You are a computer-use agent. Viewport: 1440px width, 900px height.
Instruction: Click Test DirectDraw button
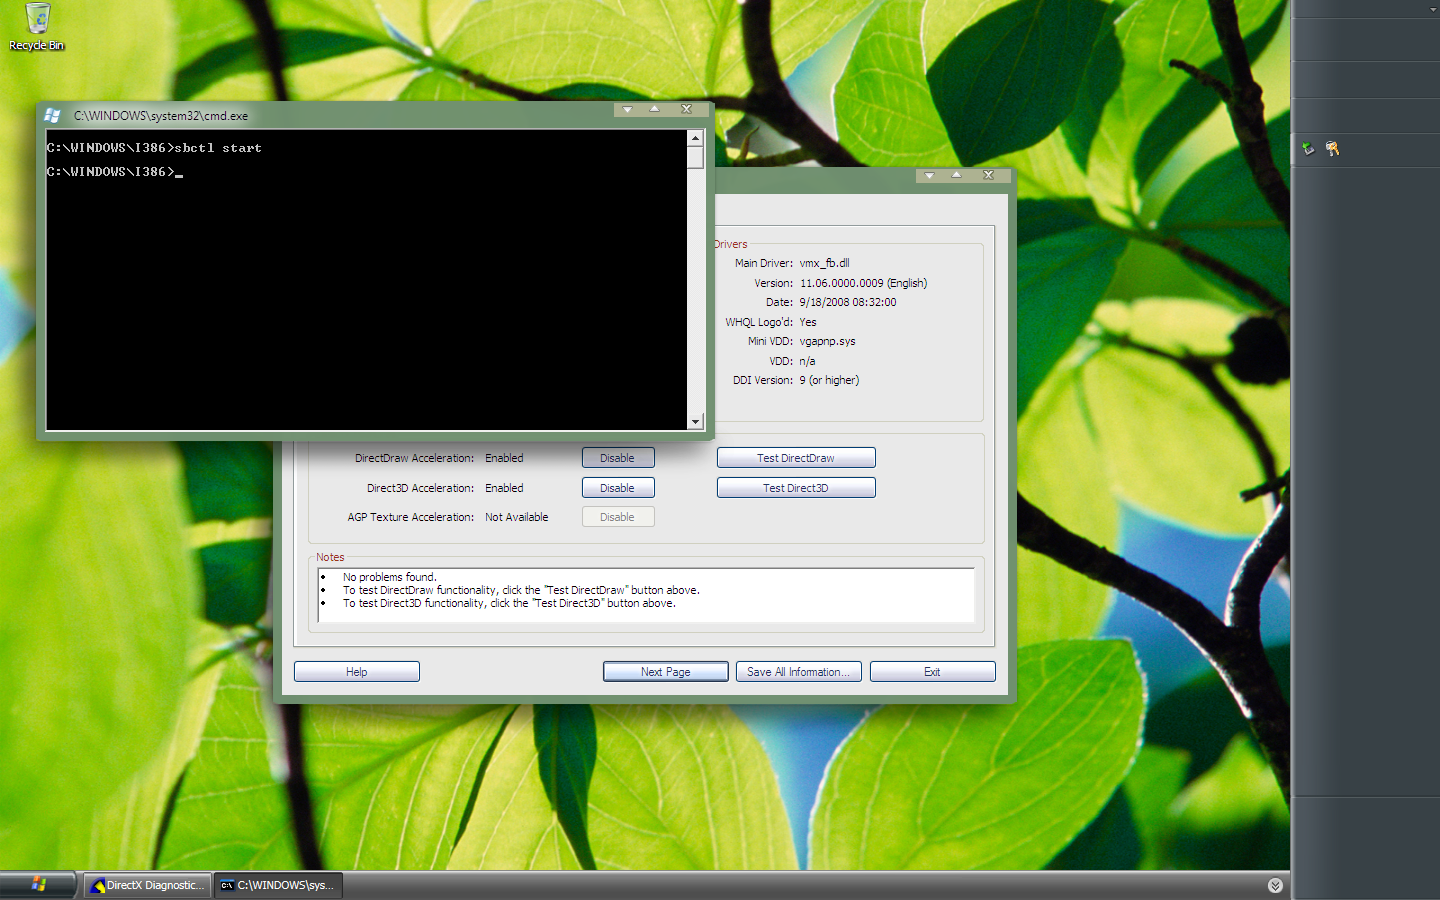796,458
